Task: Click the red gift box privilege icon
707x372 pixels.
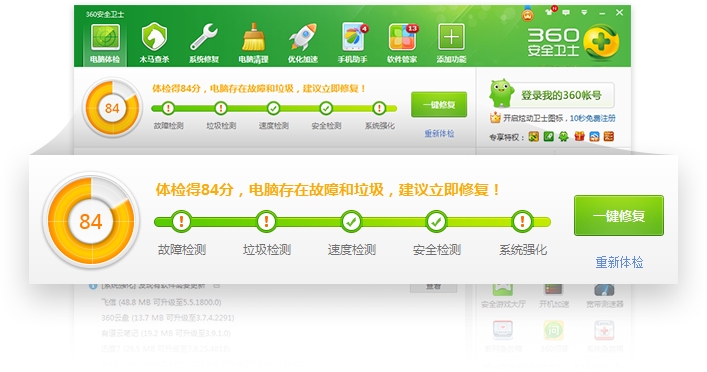Action: (x=579, y=136)
